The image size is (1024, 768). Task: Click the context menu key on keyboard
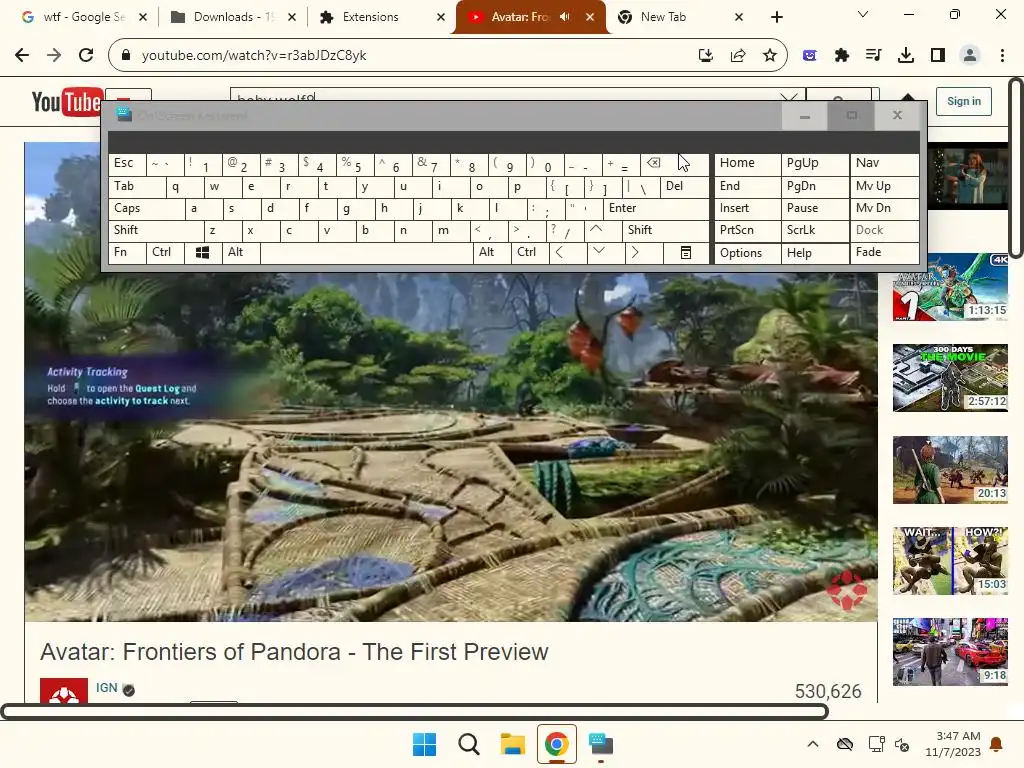click(x=686, y=253)
